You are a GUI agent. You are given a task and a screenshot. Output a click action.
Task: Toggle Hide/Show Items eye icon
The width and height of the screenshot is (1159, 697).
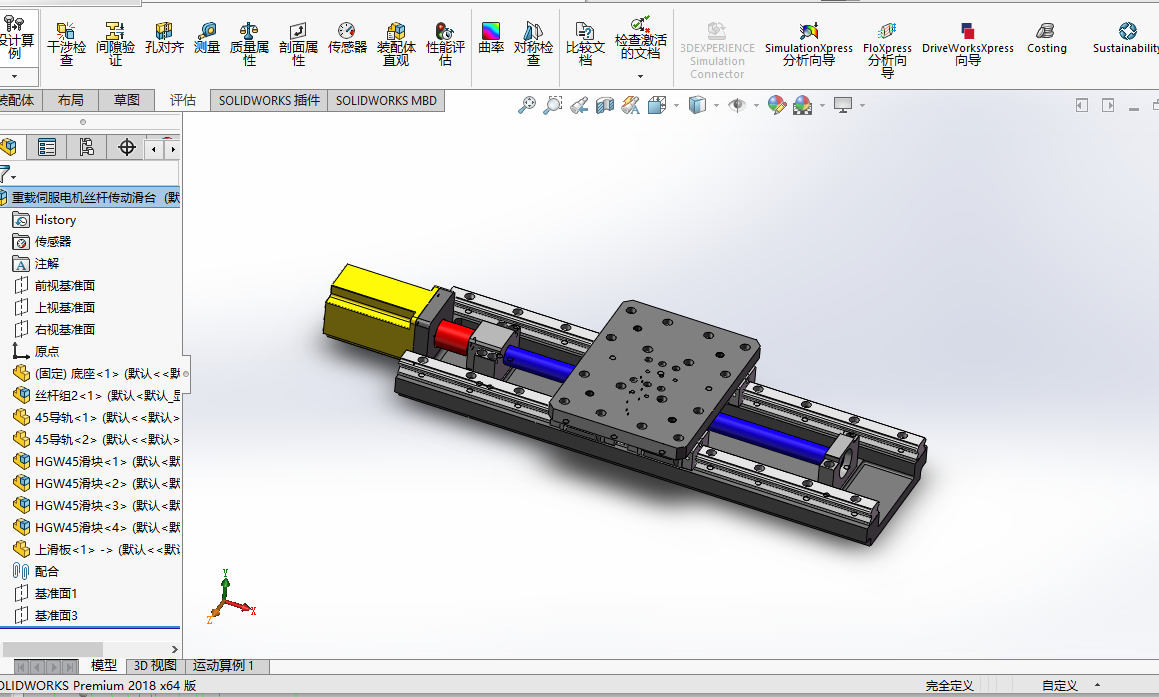click(737, 105)
